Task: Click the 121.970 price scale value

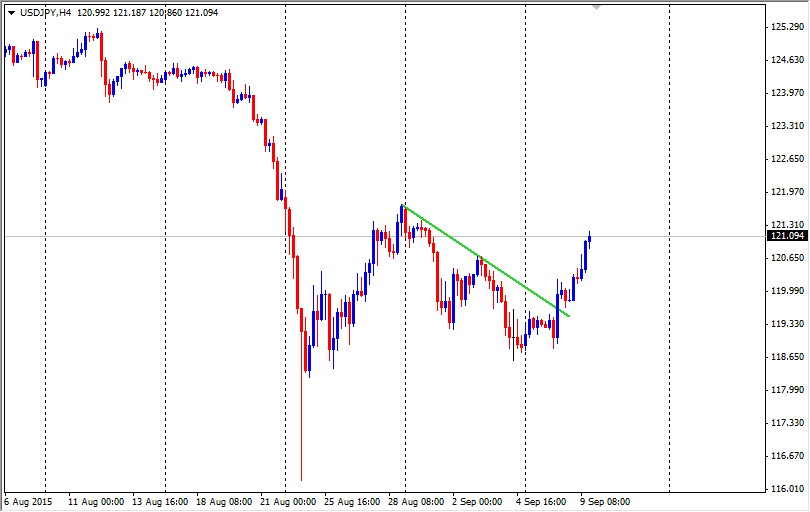Action: point(787,192)
